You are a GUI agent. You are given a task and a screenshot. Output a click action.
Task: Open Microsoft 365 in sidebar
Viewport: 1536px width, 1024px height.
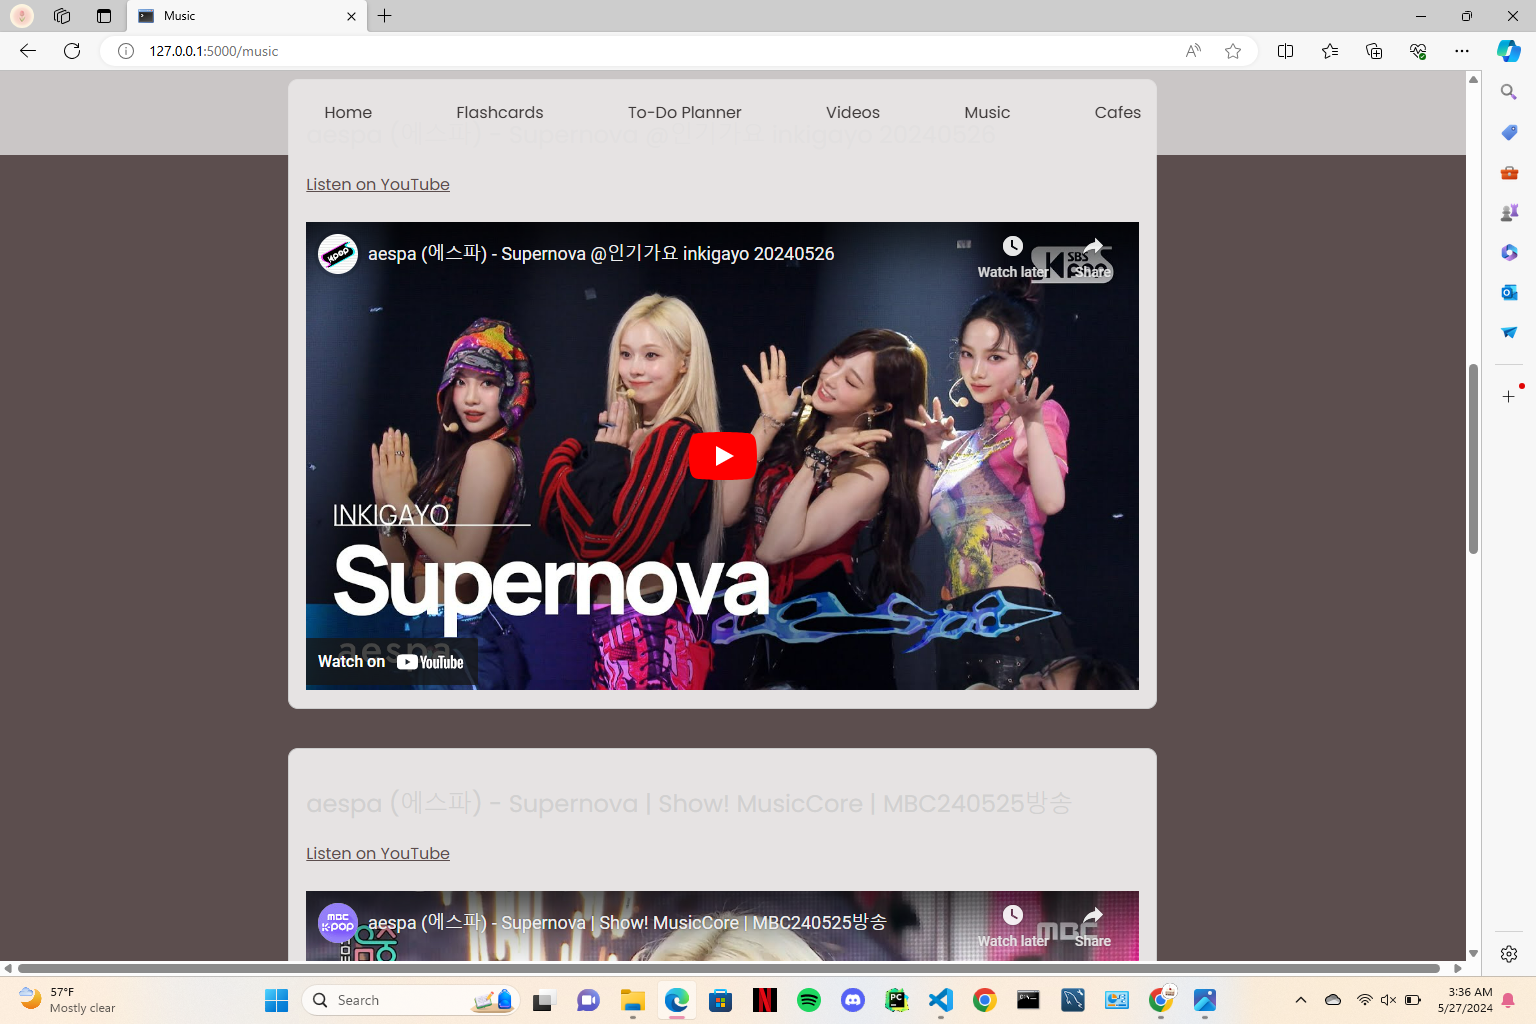[1509, 252]
